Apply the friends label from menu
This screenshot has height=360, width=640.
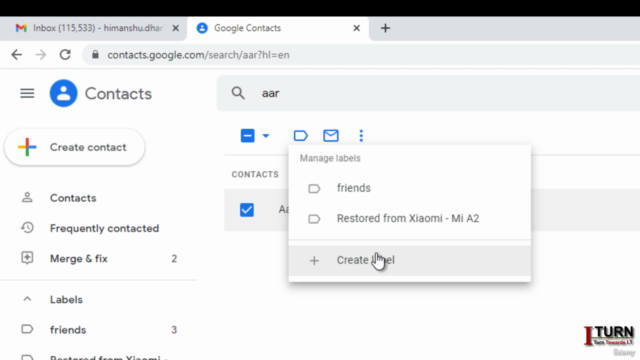[x=409, y=188]
